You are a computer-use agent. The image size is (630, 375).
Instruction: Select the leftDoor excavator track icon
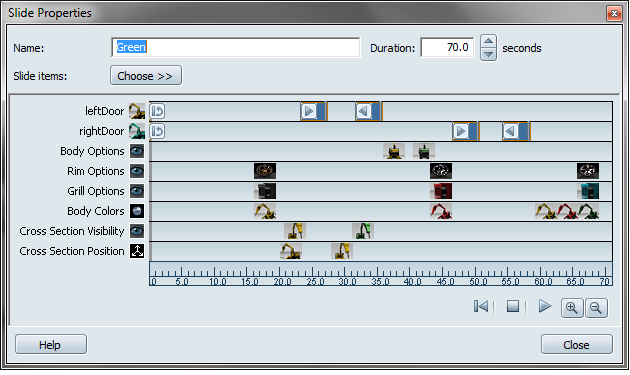pos(137,111)
